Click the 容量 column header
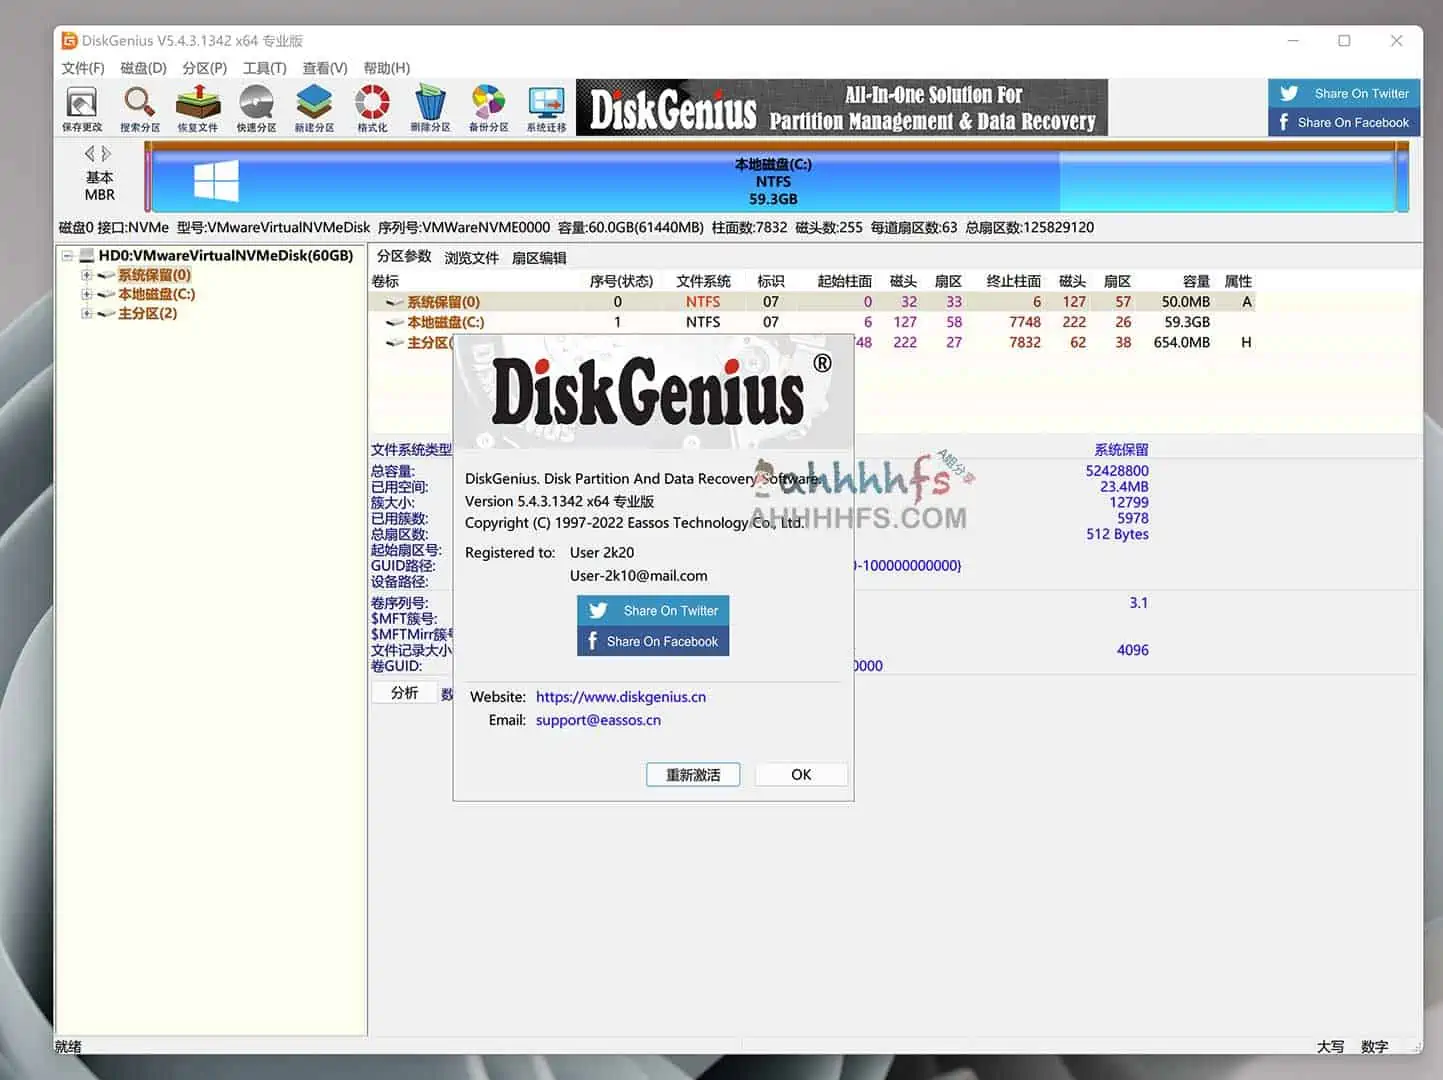The width and height of the screenshot is (1443, 1080). click(x=1196, y=281)
